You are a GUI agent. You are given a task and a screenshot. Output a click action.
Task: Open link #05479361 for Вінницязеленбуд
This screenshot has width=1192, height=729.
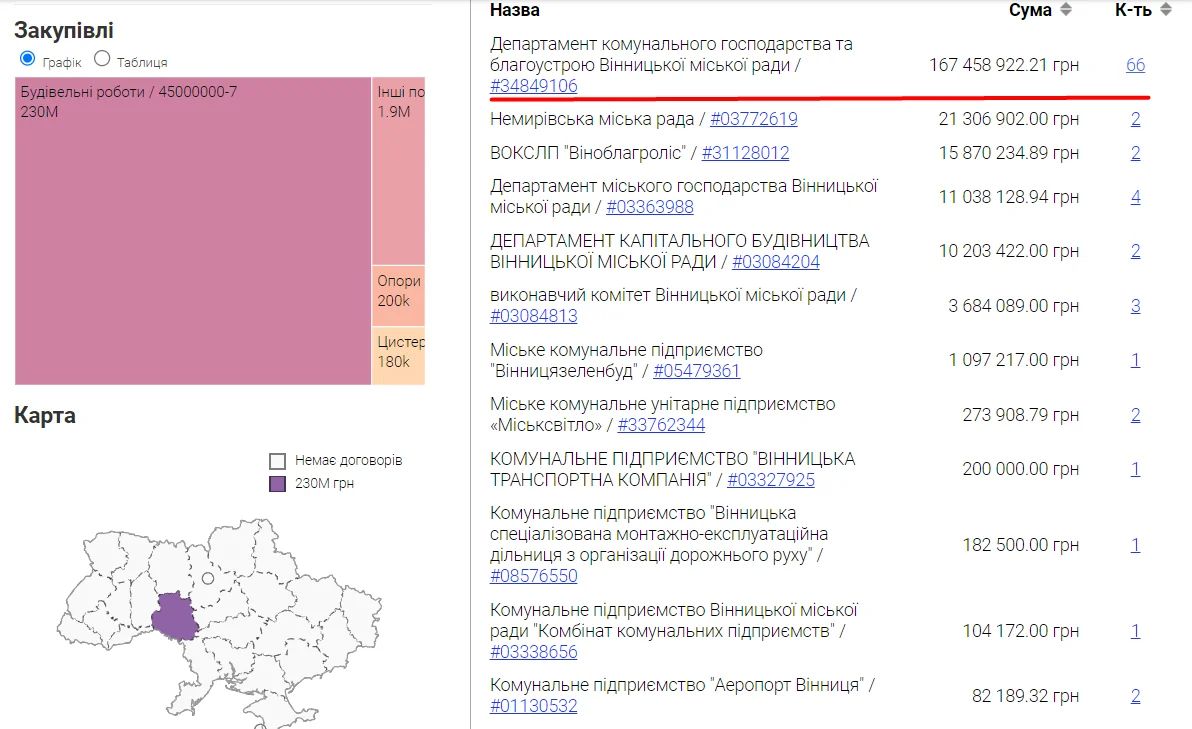[x=696, y=371]
